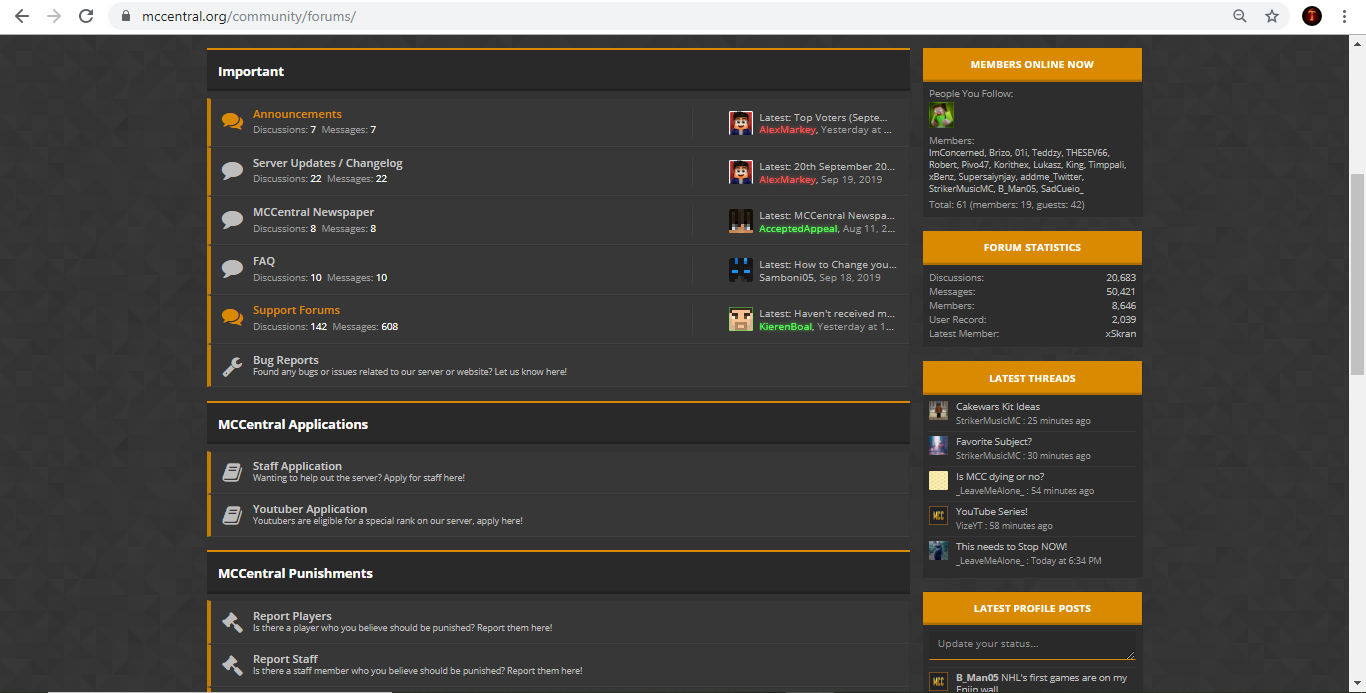Open AcceptedAppeal avatar in Newspaper row
Image resolution: width=1366 pixels, height=693 pixels.
741,221
